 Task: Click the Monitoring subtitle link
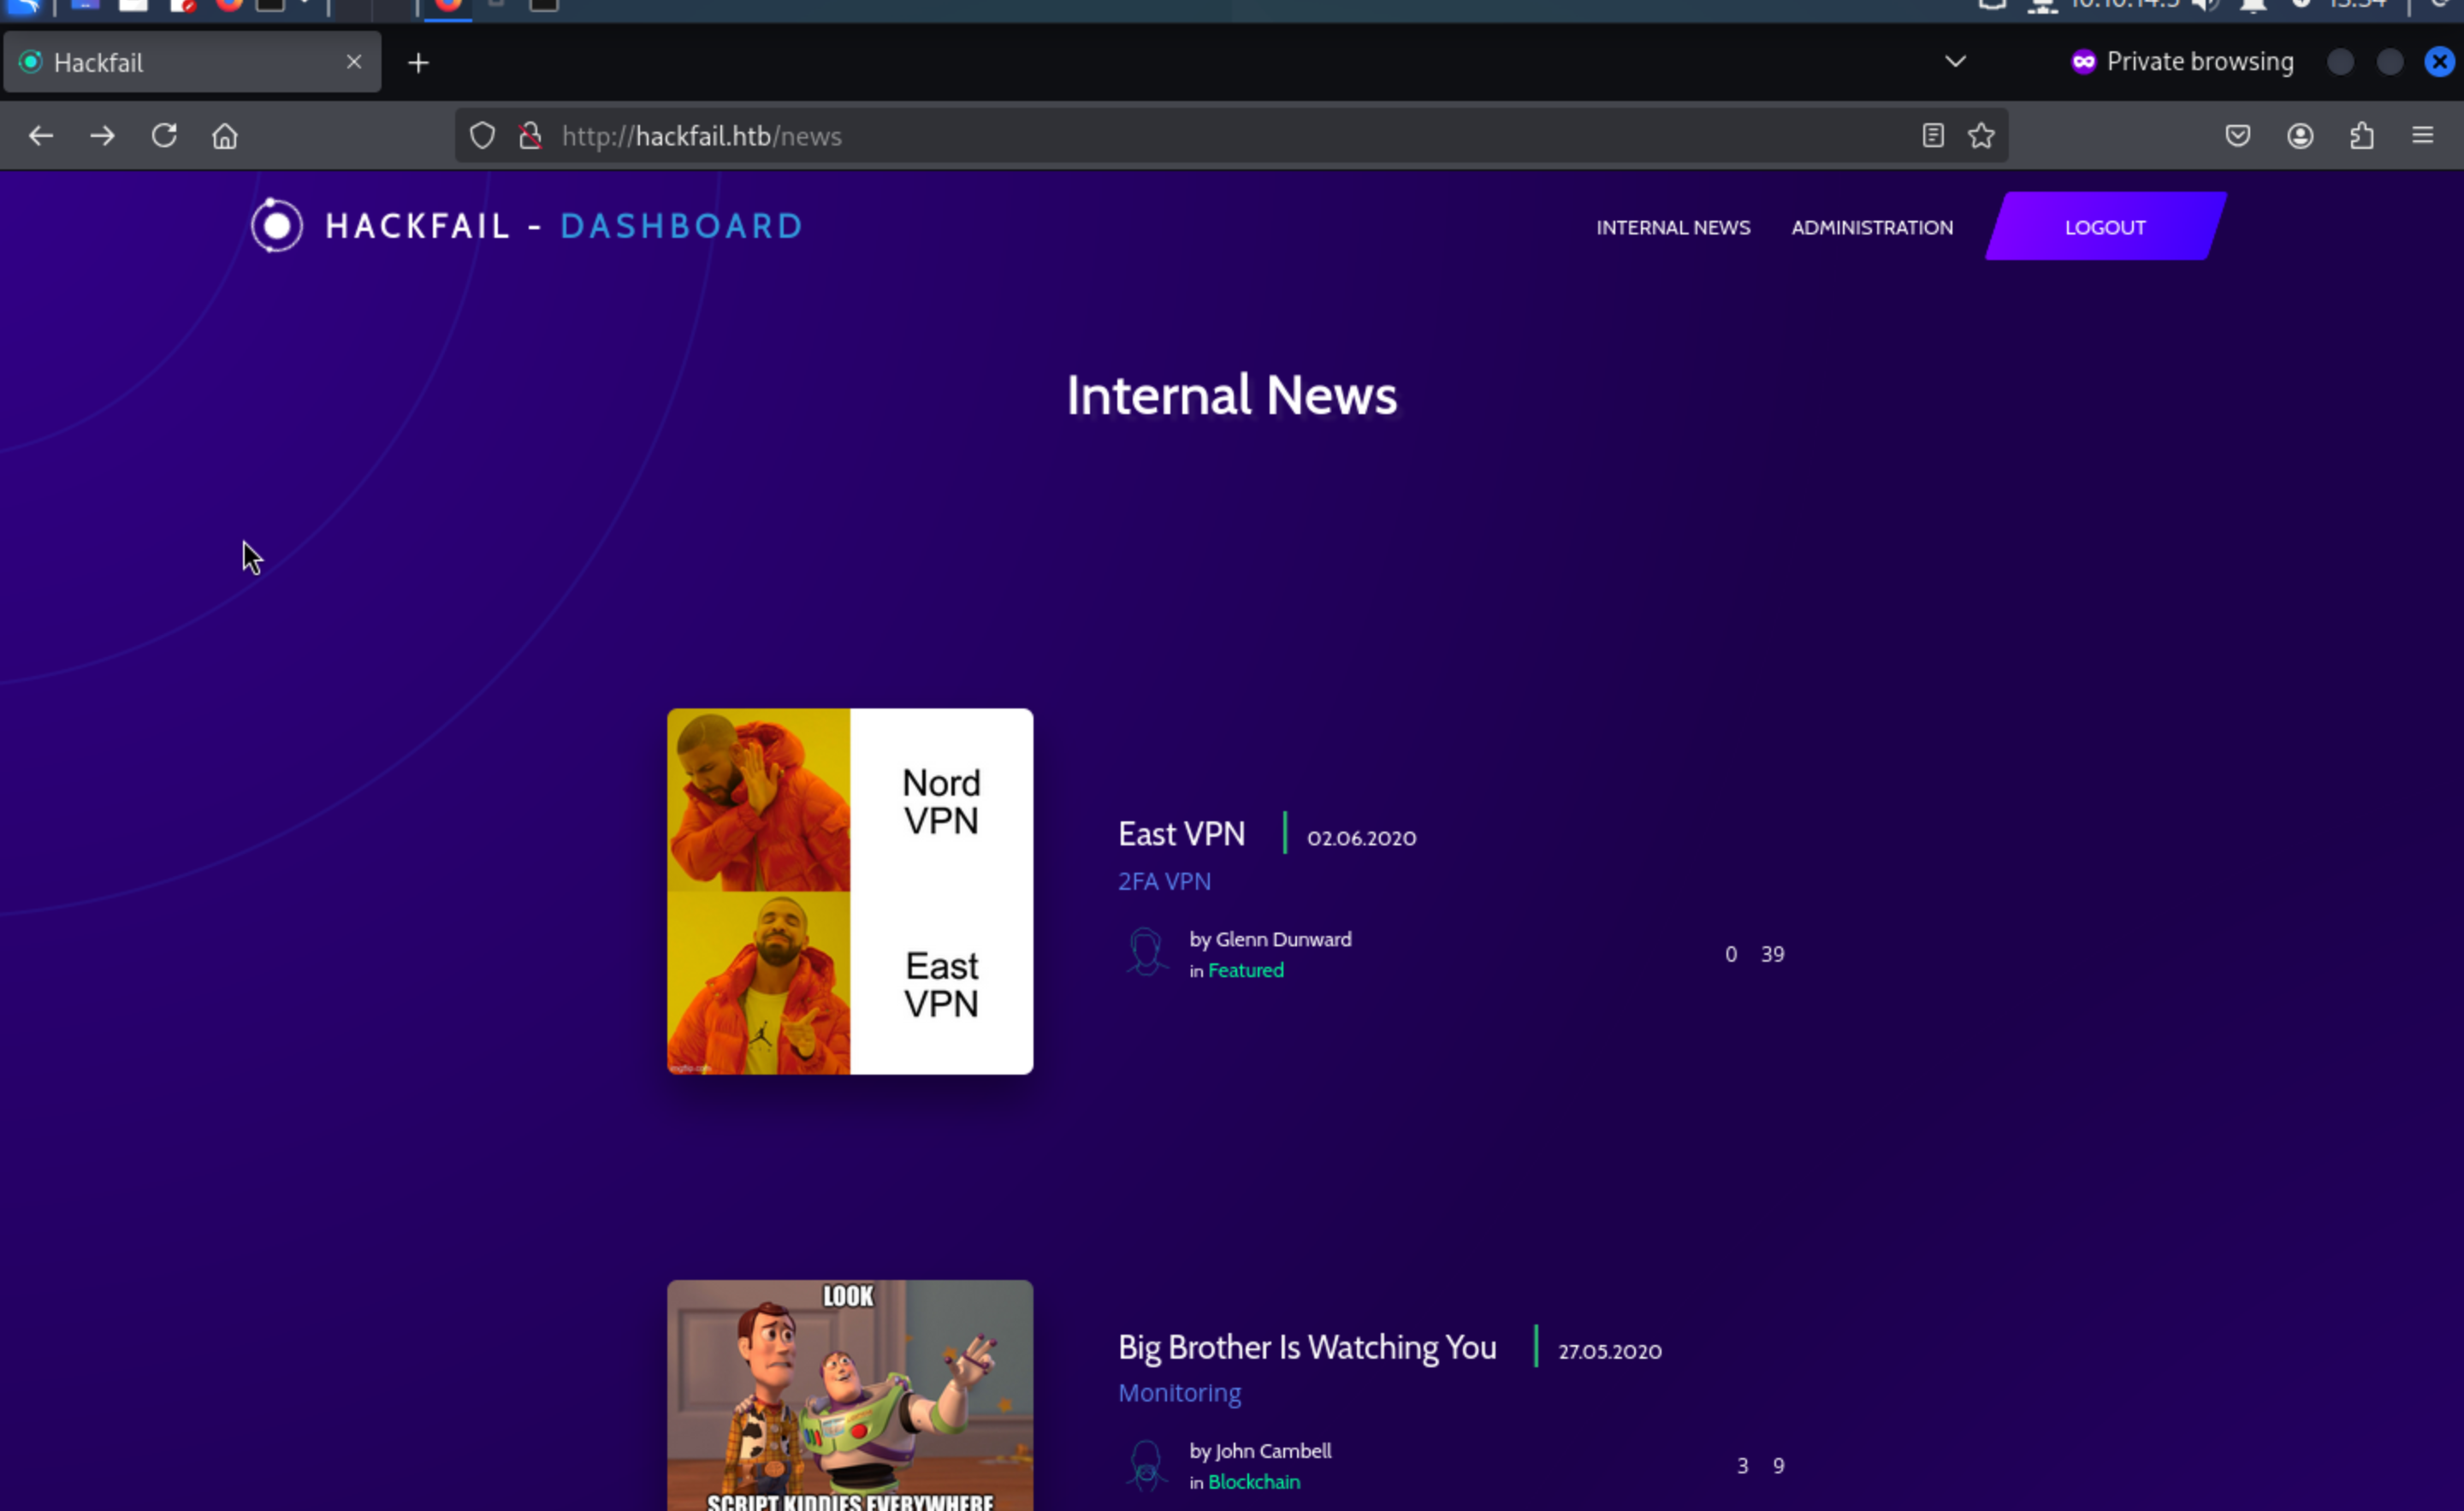[x=1179, y=1393]
